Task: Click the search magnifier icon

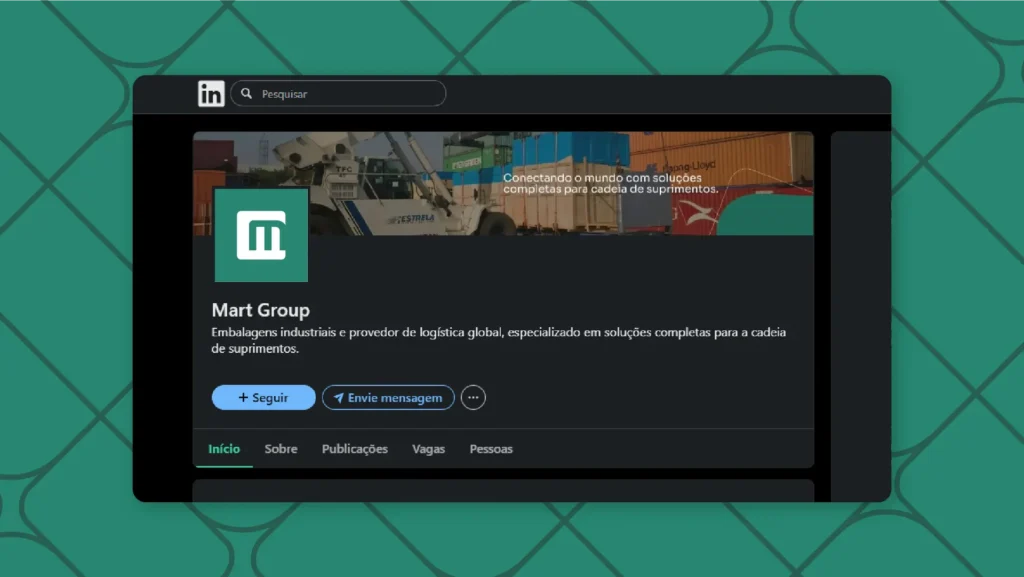Action: 246,94
